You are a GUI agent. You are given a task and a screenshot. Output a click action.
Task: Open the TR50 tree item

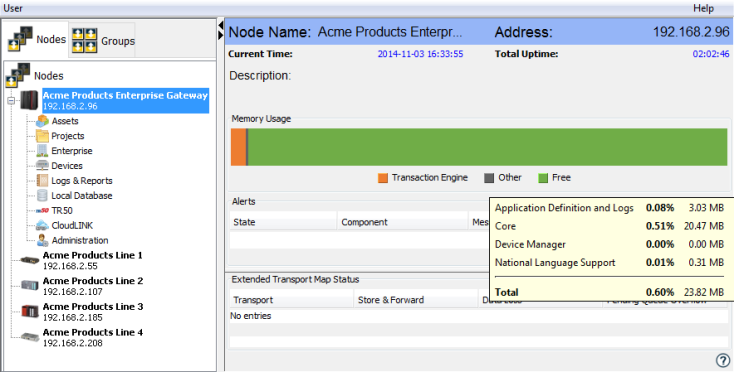pos(62,211)
